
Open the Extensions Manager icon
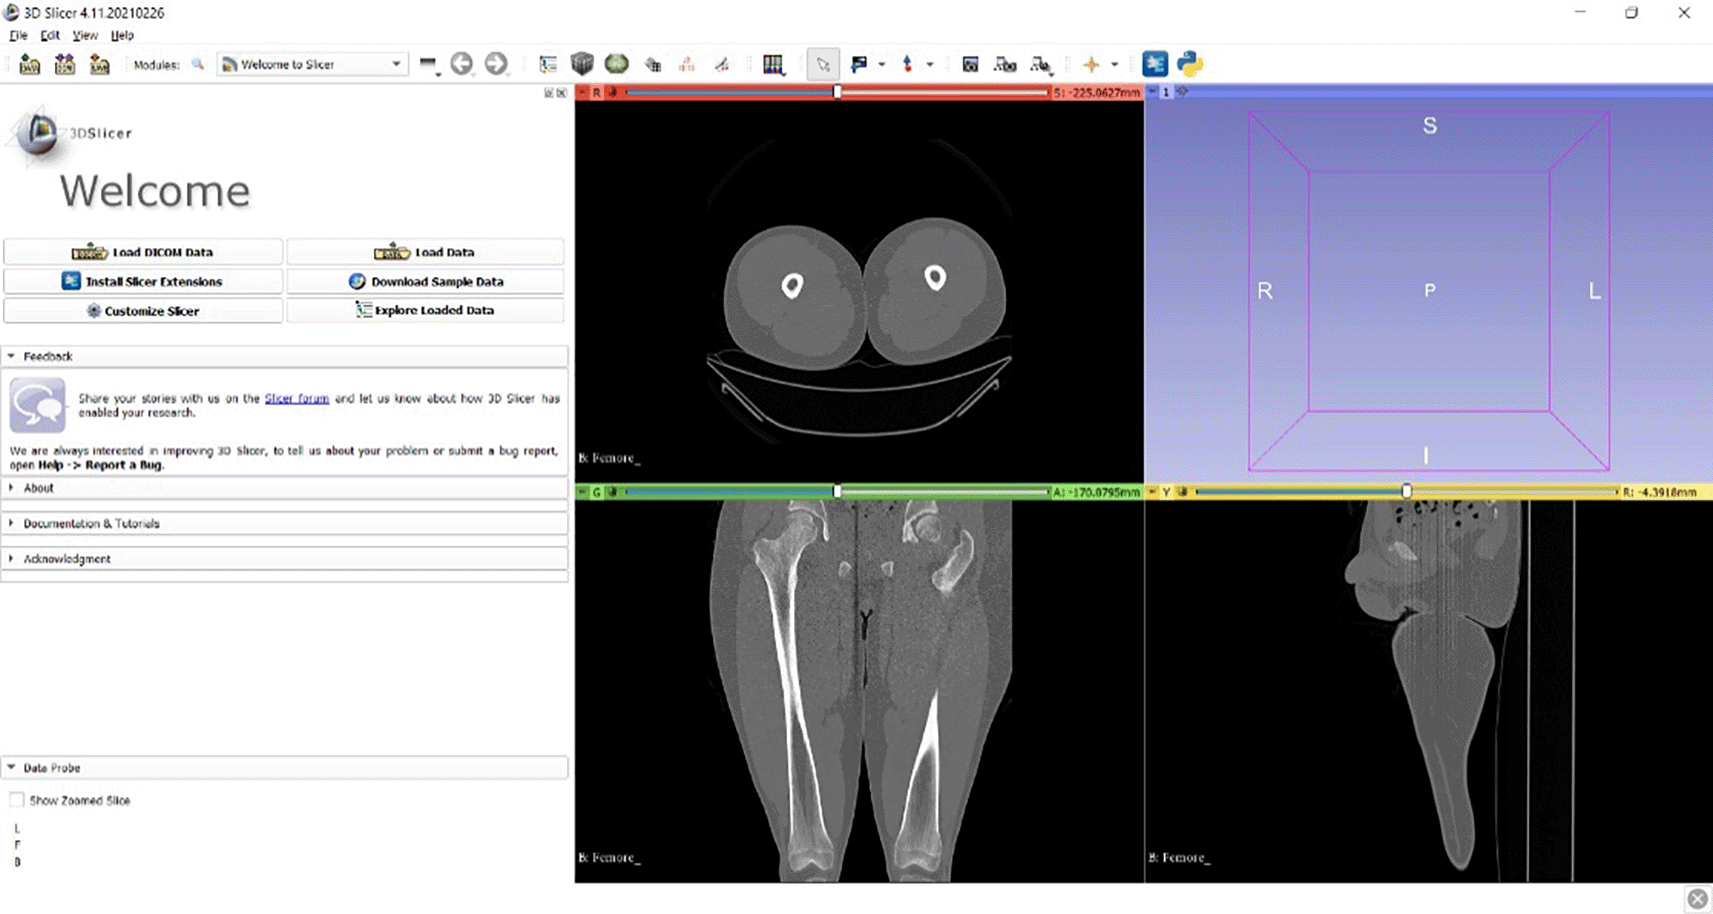point(1155,64)
